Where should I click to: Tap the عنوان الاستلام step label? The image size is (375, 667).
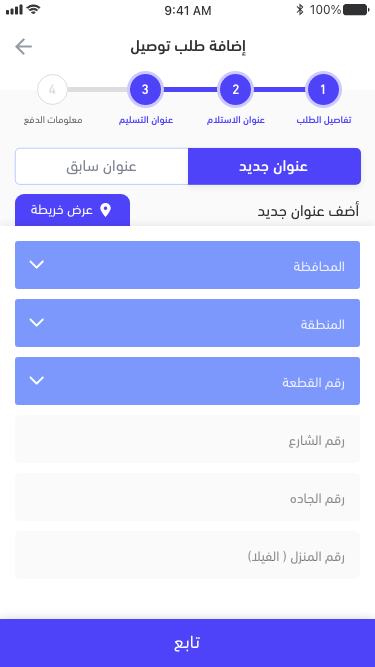click(236, 120)
